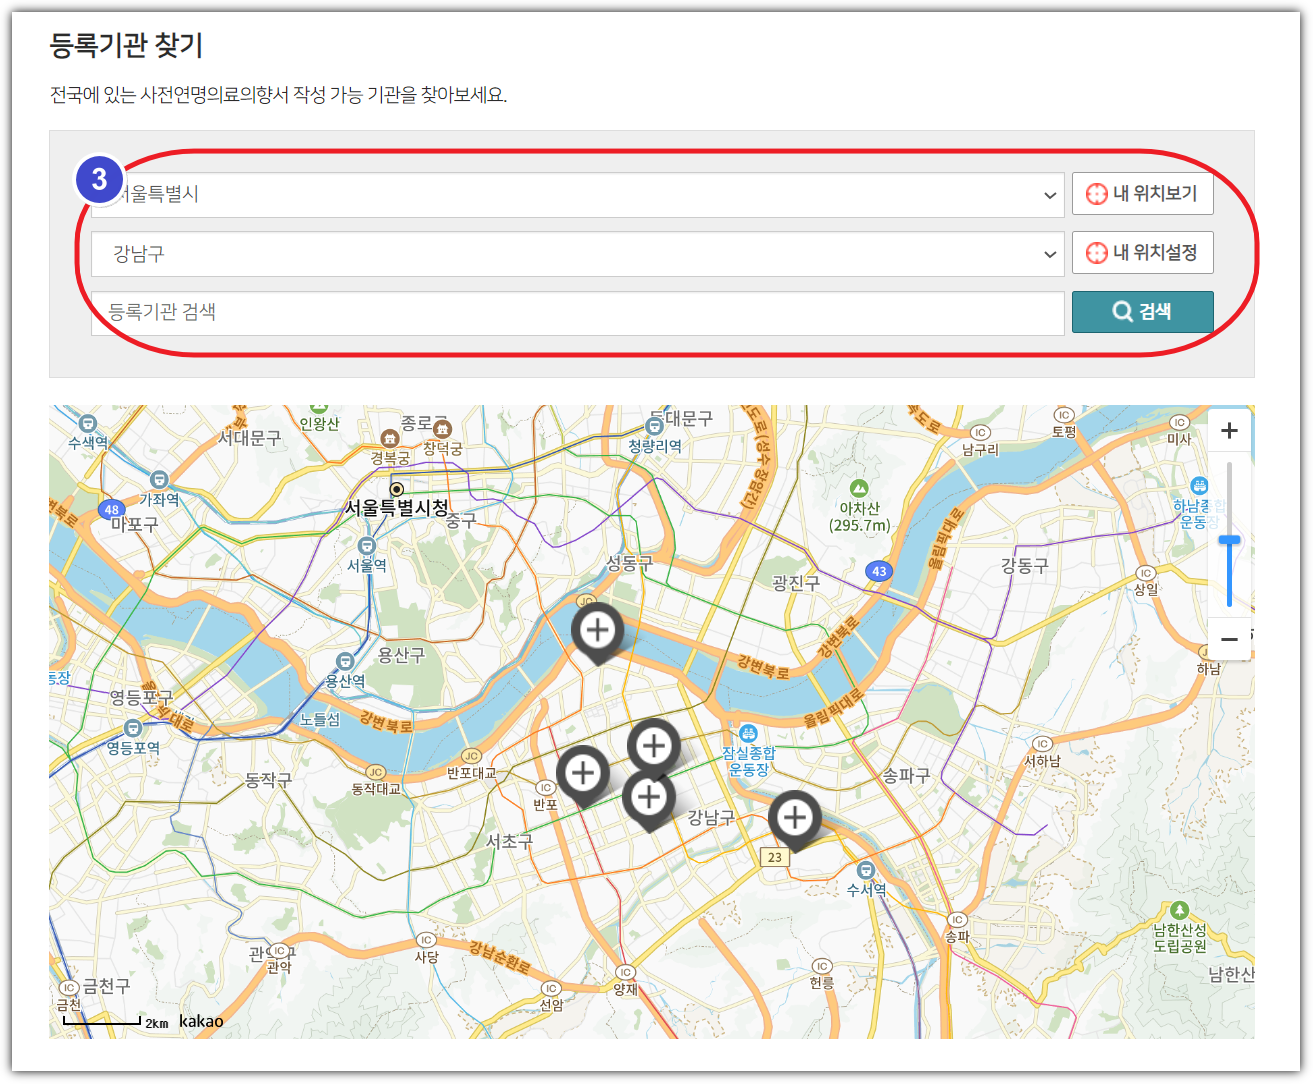The height and width of the screenshot is (1084, 1313).
Task: Click the kakao logo on the map
Action: coord(201,1021)
